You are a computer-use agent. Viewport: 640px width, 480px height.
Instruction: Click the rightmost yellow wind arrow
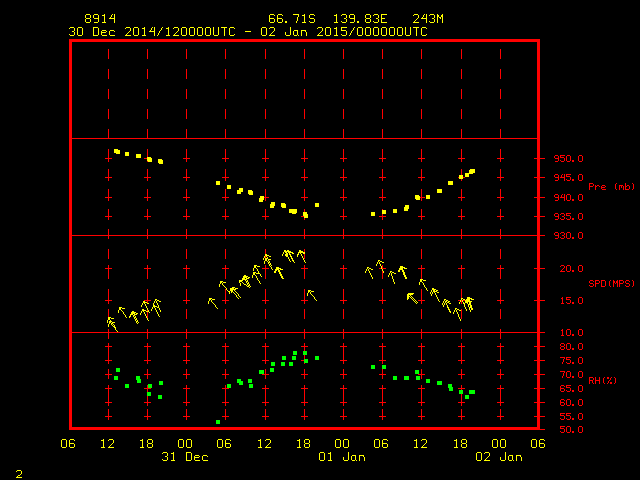[x=468, y=304]
